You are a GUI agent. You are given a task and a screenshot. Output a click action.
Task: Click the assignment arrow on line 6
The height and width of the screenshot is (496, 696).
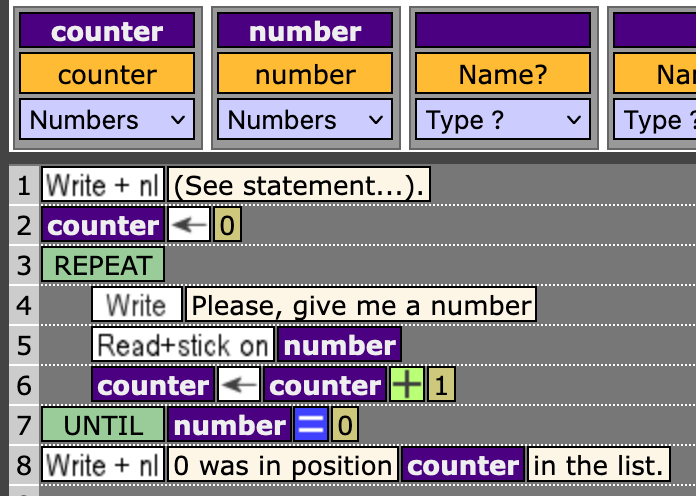238,385
